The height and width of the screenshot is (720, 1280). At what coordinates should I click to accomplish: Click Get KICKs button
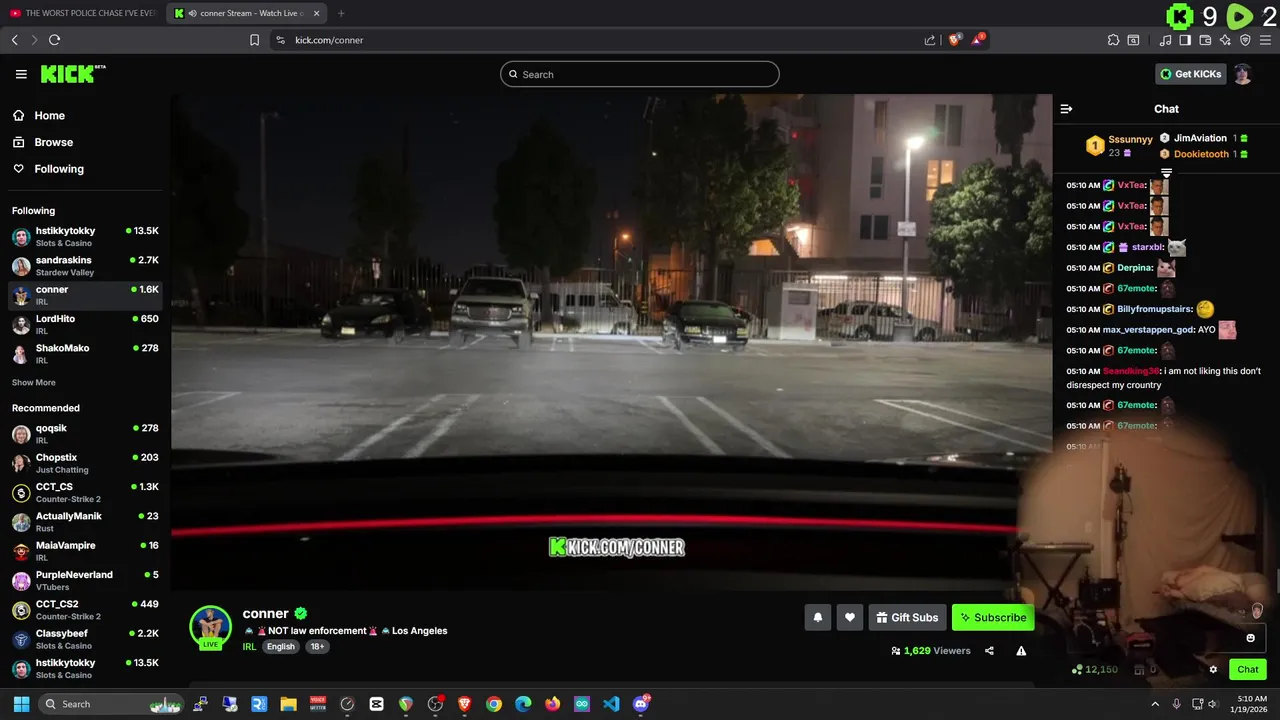click(1190, 74)
